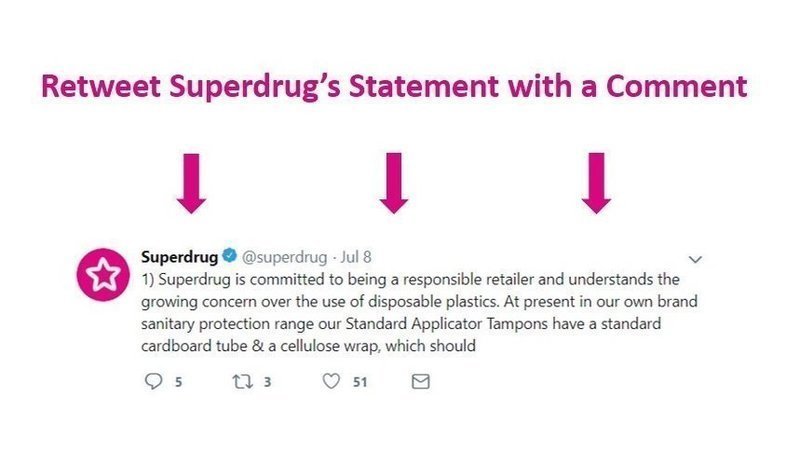This screenshot has width=800, height=450.
Task: Click the middle pink down arrow
Action: [394, 182]
